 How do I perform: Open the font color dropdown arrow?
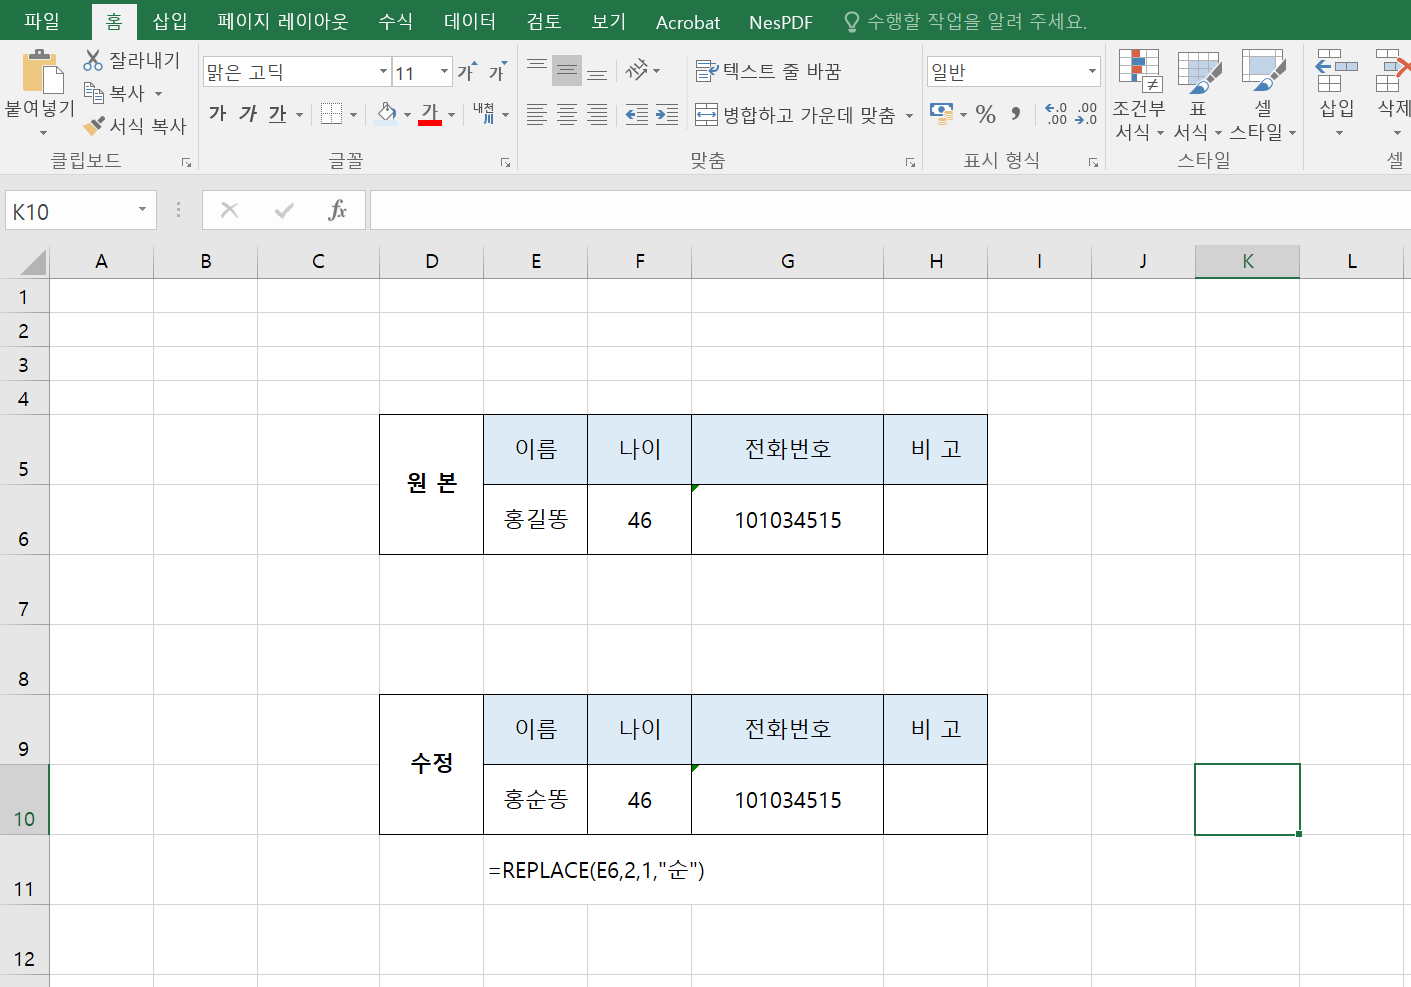point(452,115)
